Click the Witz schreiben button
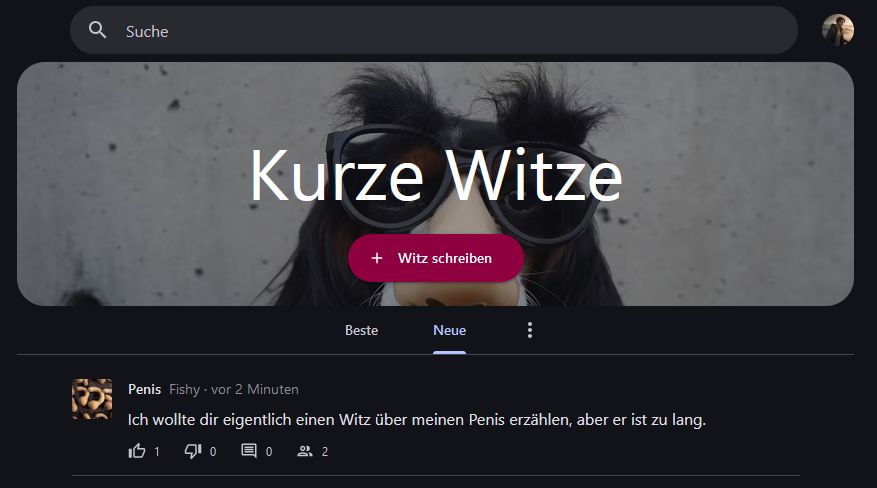This screenshot has height=488, width=877. (436, 258)
